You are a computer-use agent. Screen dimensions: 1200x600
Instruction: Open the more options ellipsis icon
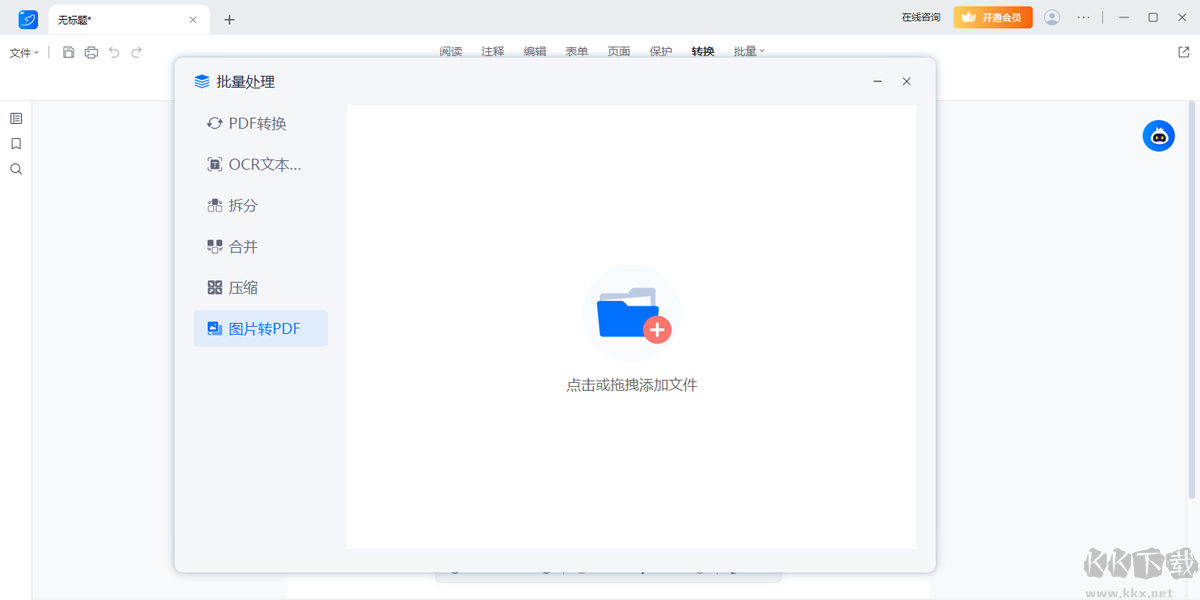[1083, 17]
